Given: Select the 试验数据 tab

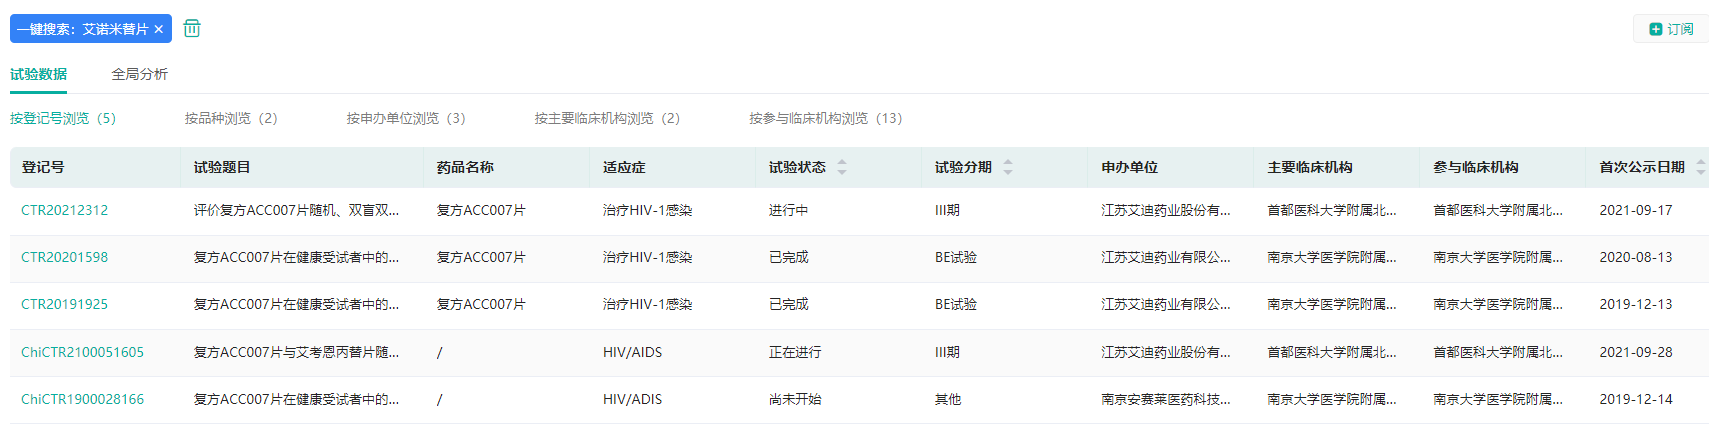Looking at the screenshot, I should pyautogui.click(x=38, y=74).
